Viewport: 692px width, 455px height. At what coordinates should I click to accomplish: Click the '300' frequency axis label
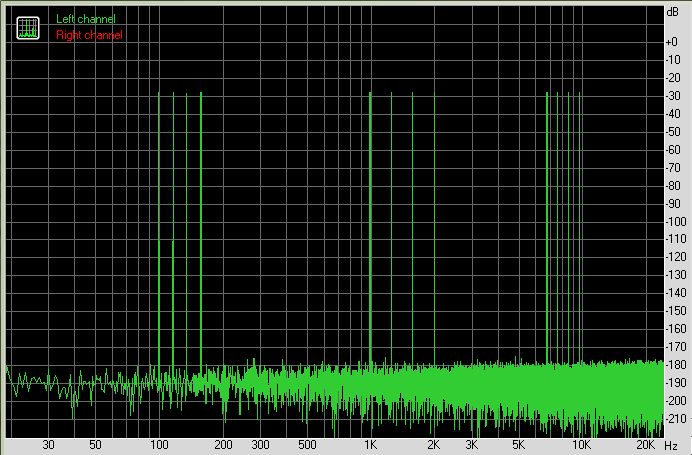(260, 445)
